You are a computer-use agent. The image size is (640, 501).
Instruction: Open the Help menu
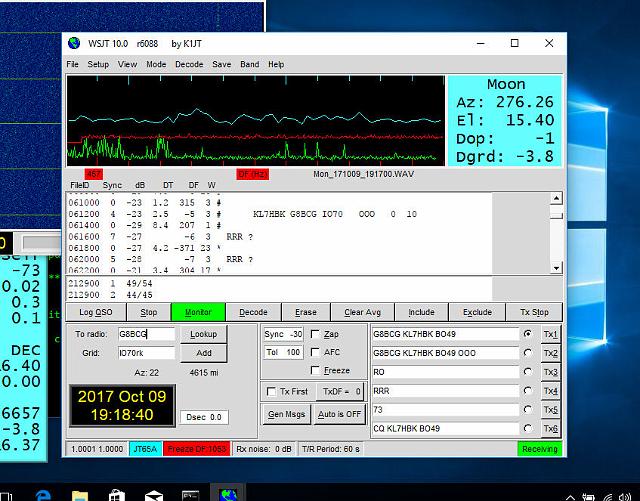pos(276,64)
